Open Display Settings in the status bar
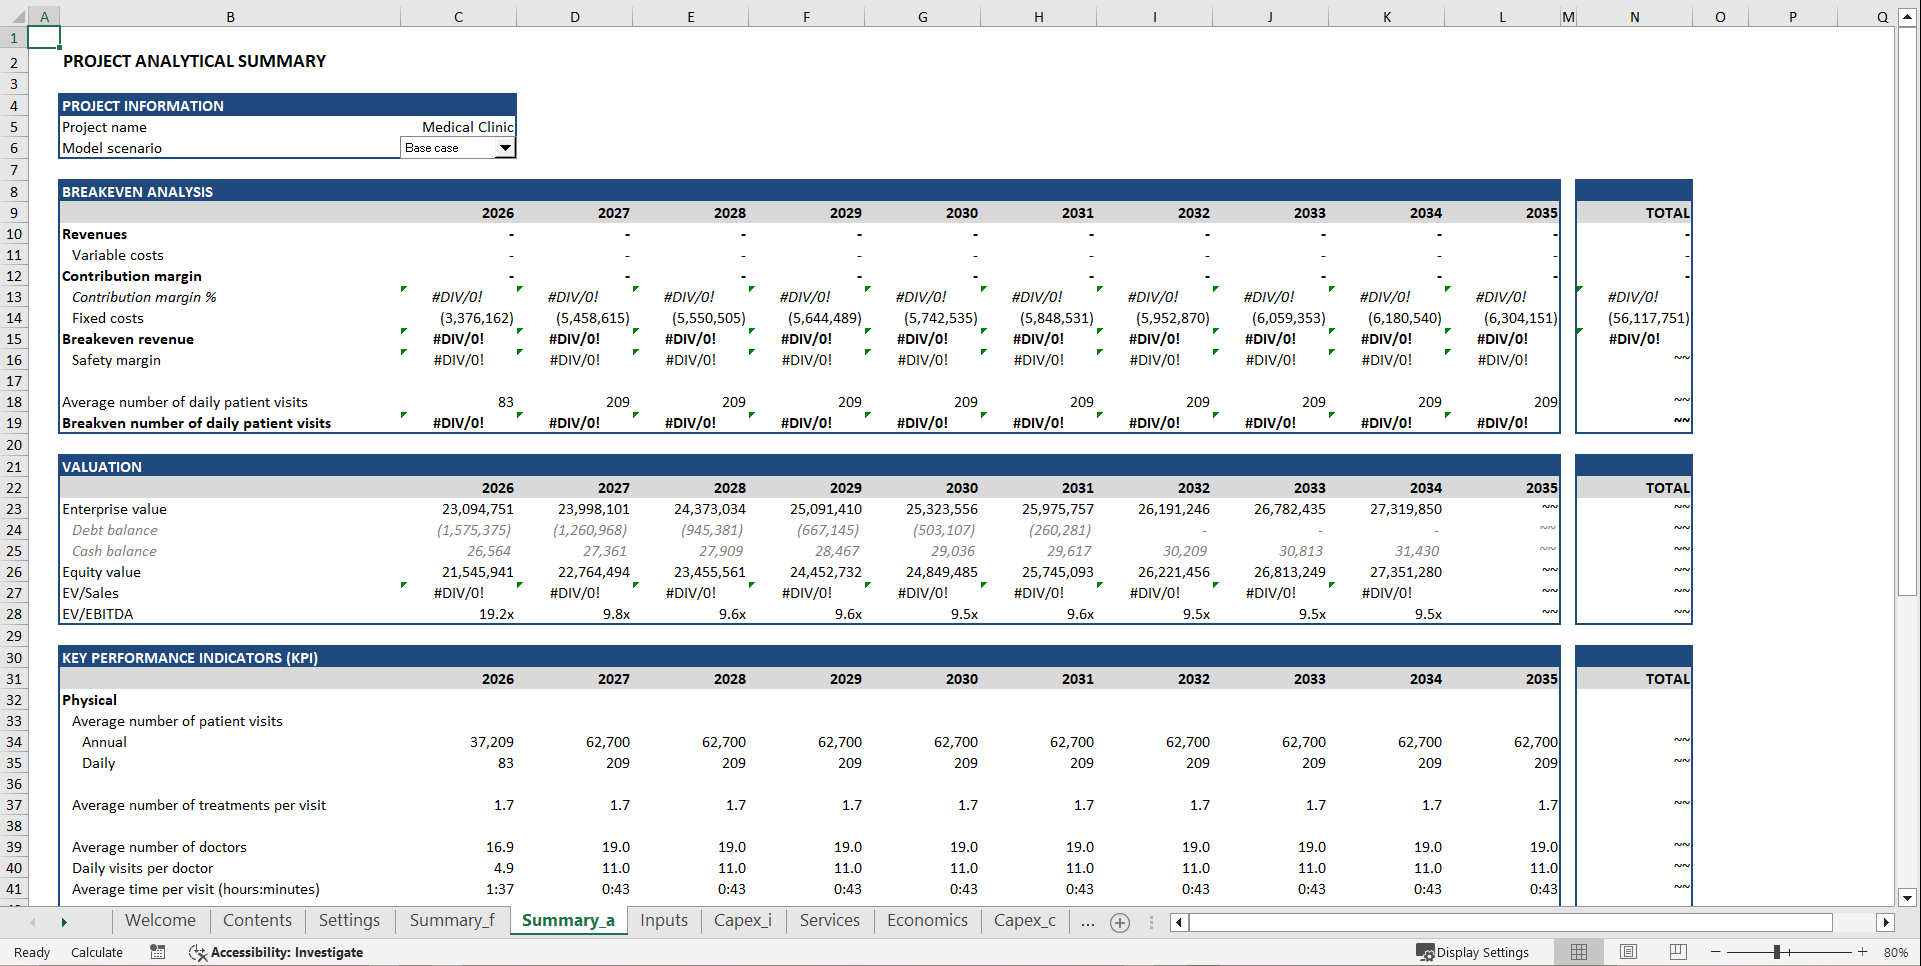The image size is (1921, 966). coord(1475,952)
